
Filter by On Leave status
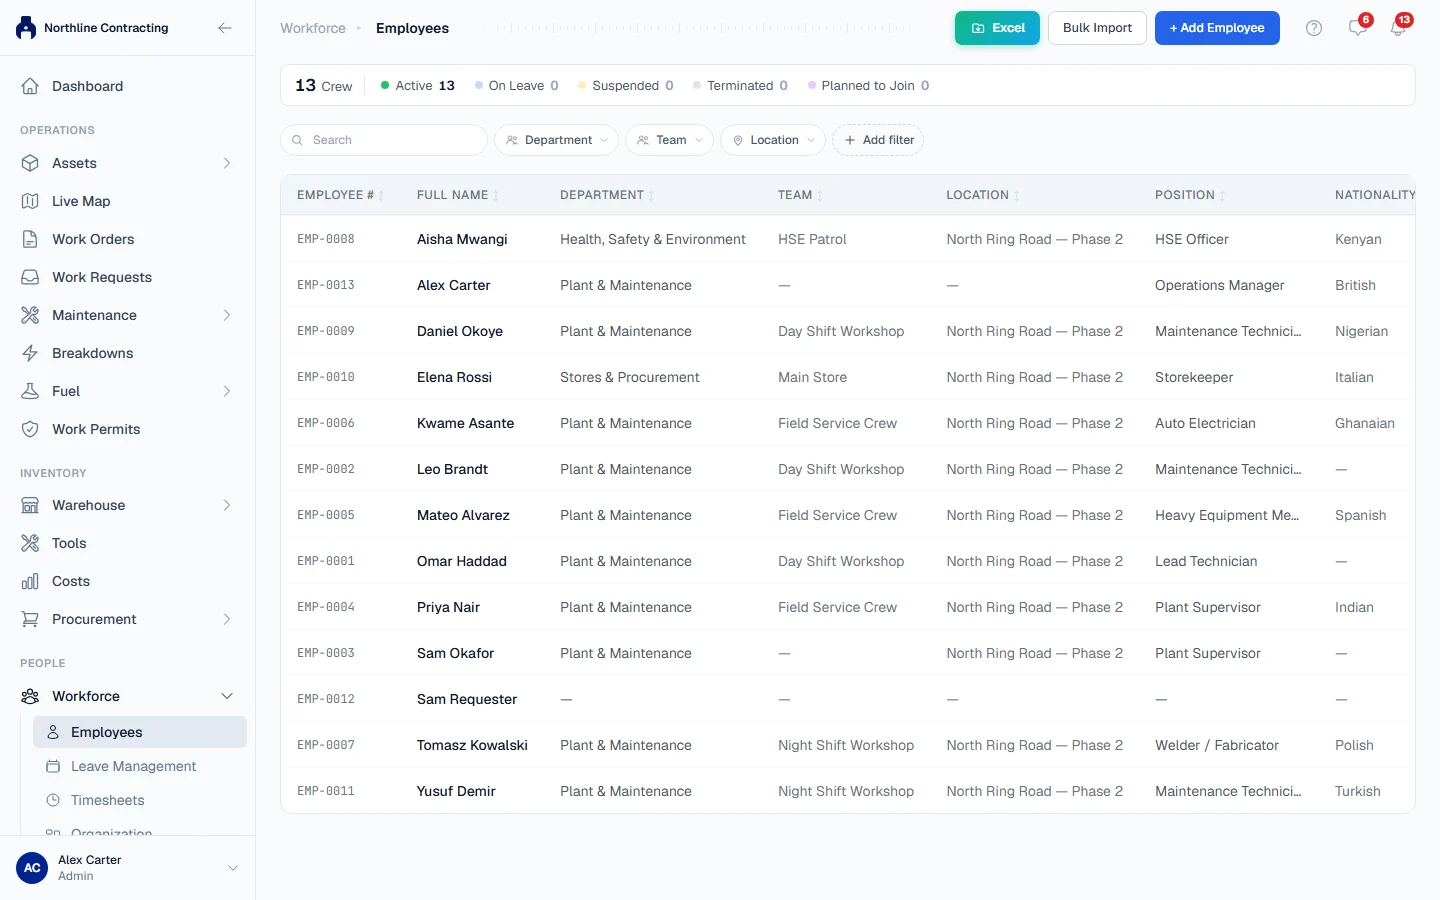pos(517,85)
